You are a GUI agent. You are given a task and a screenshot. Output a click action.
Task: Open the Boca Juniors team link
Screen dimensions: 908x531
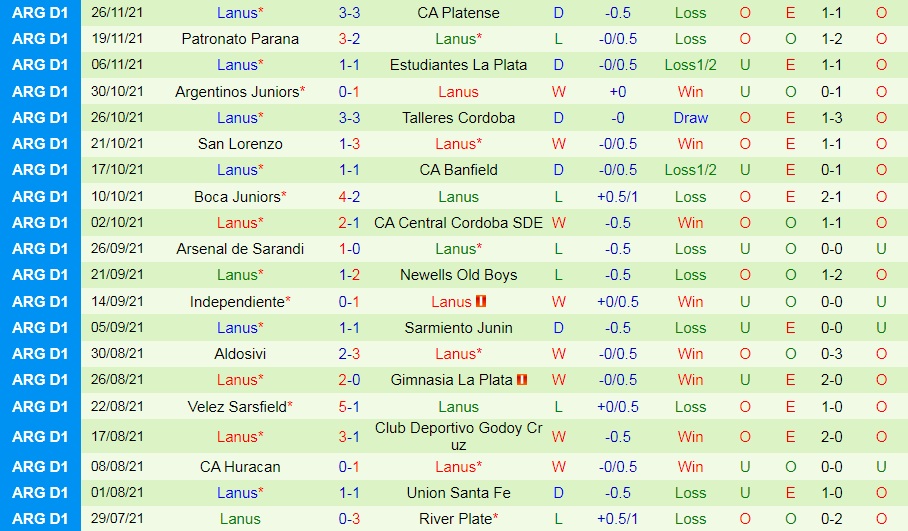(237, 196)
